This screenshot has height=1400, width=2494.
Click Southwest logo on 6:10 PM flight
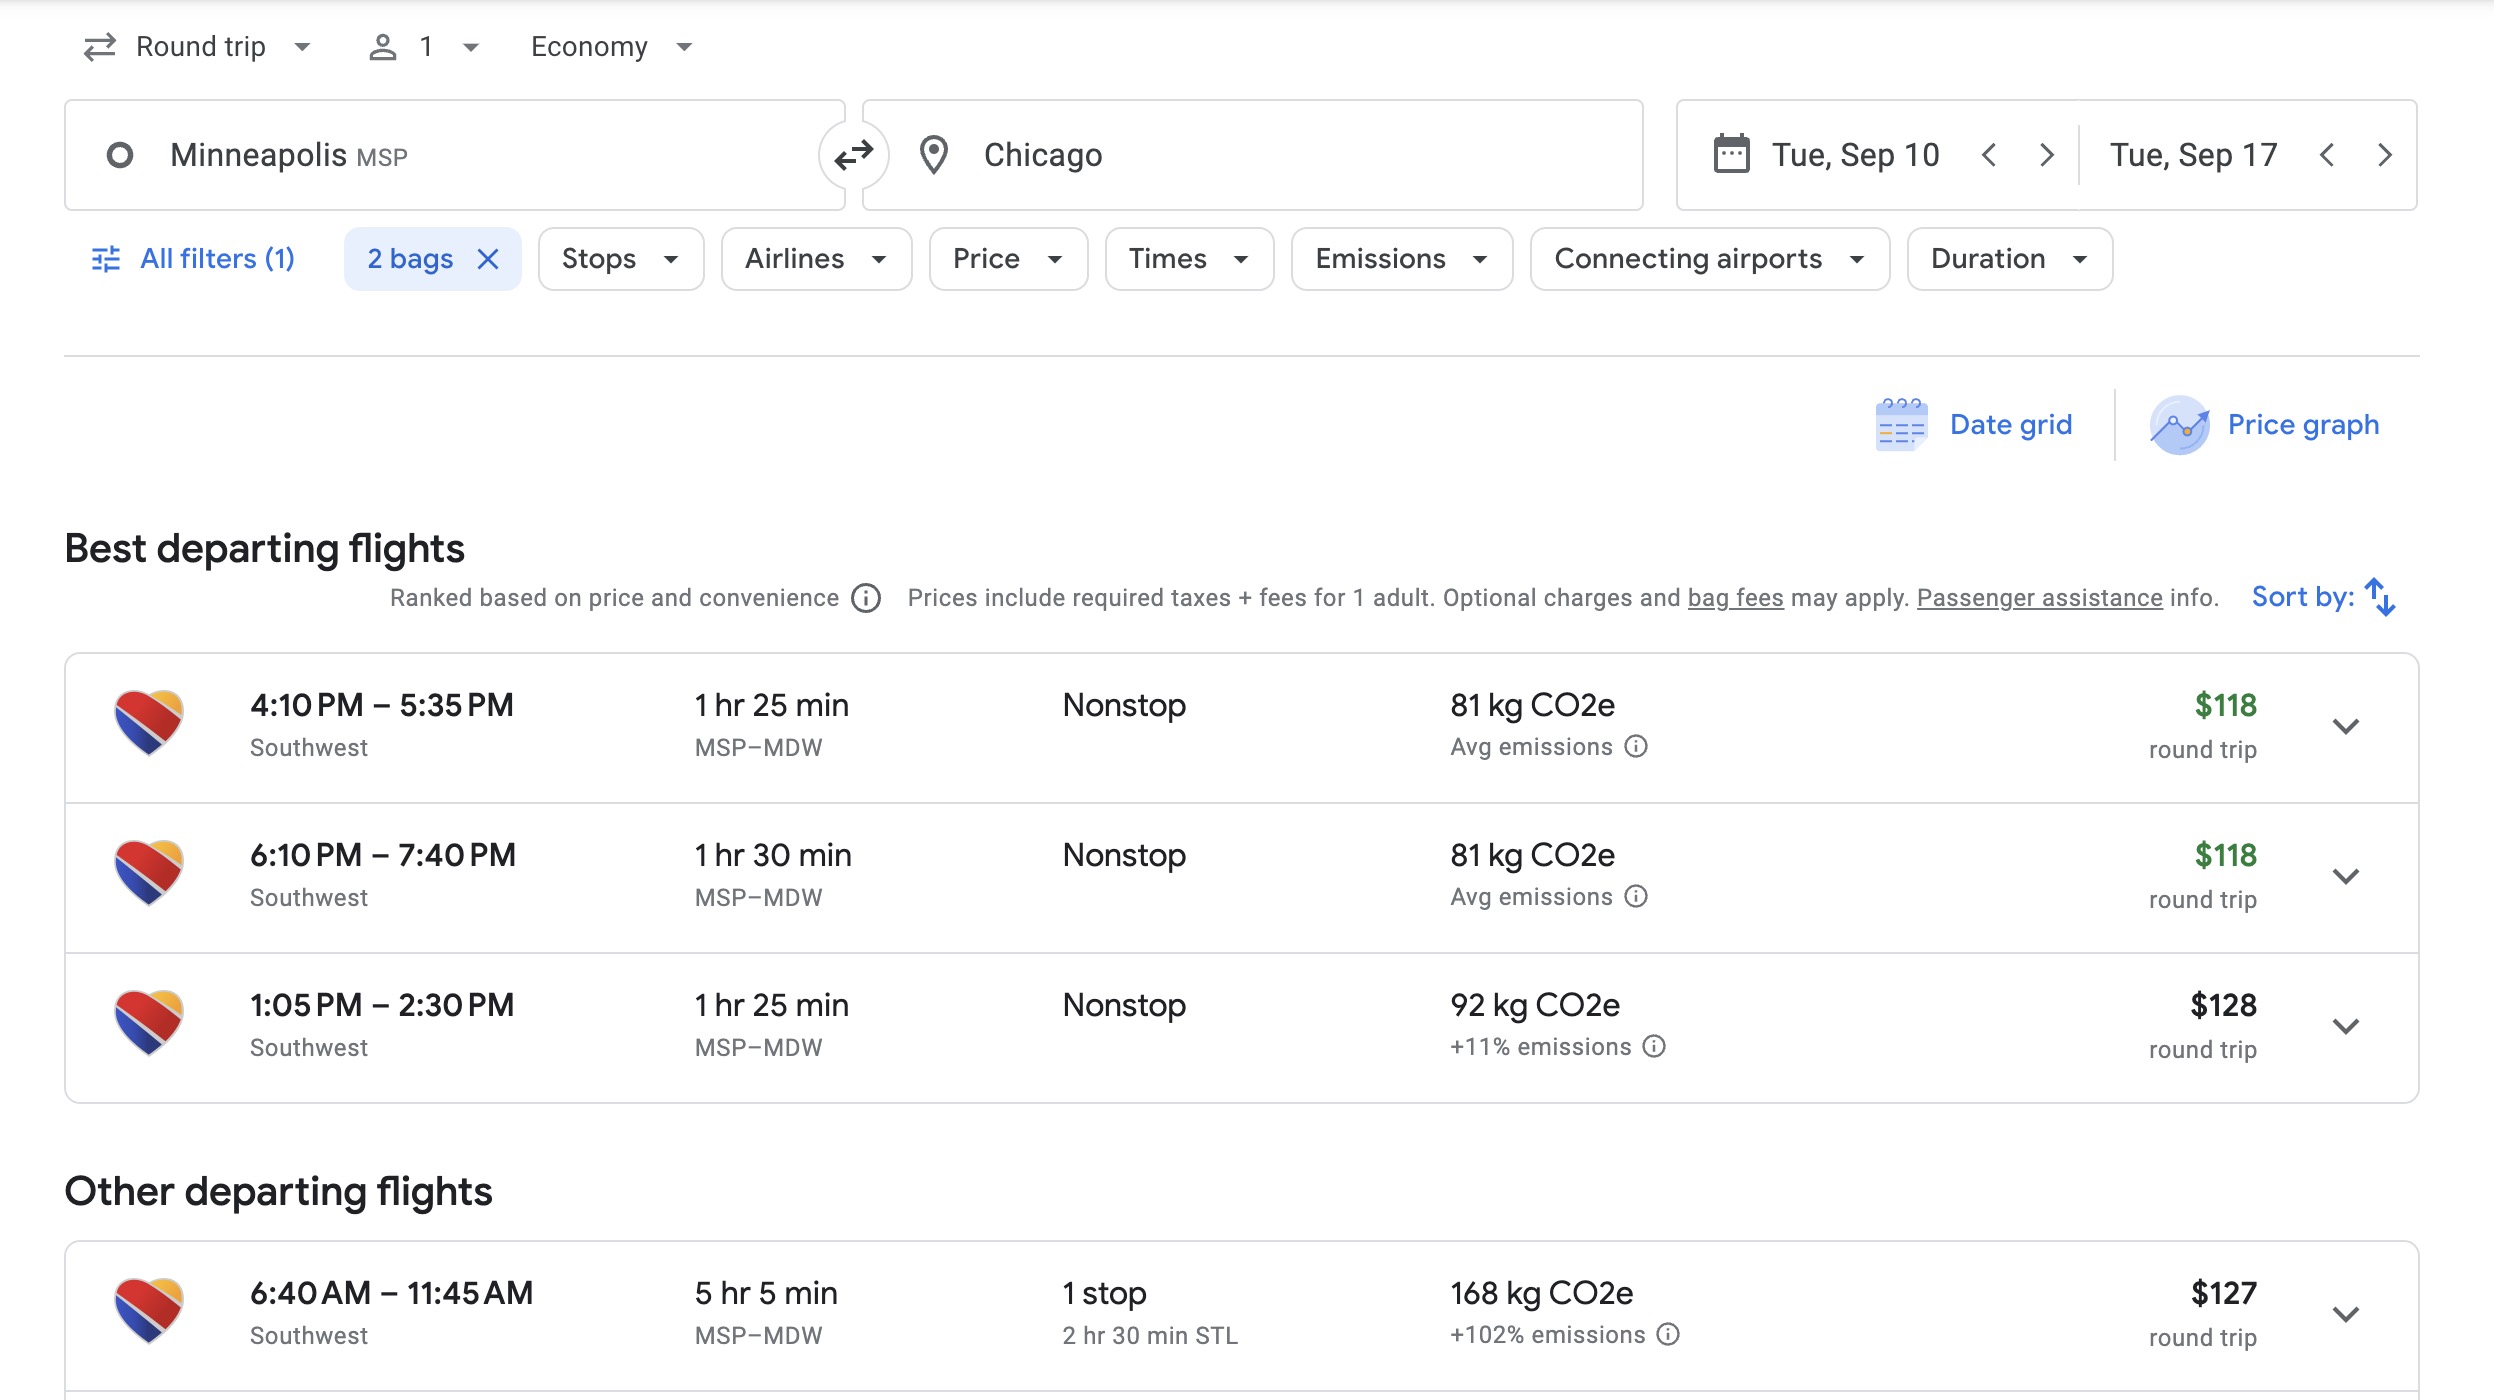point(149,873)
